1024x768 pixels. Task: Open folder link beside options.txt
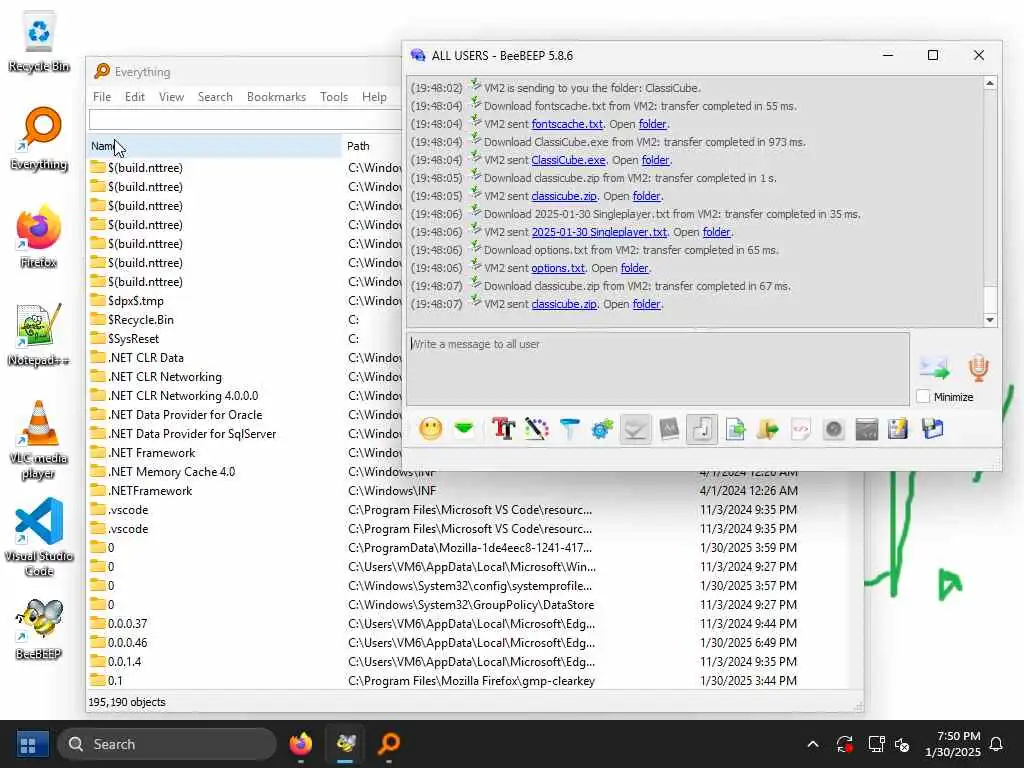point(634,268)
